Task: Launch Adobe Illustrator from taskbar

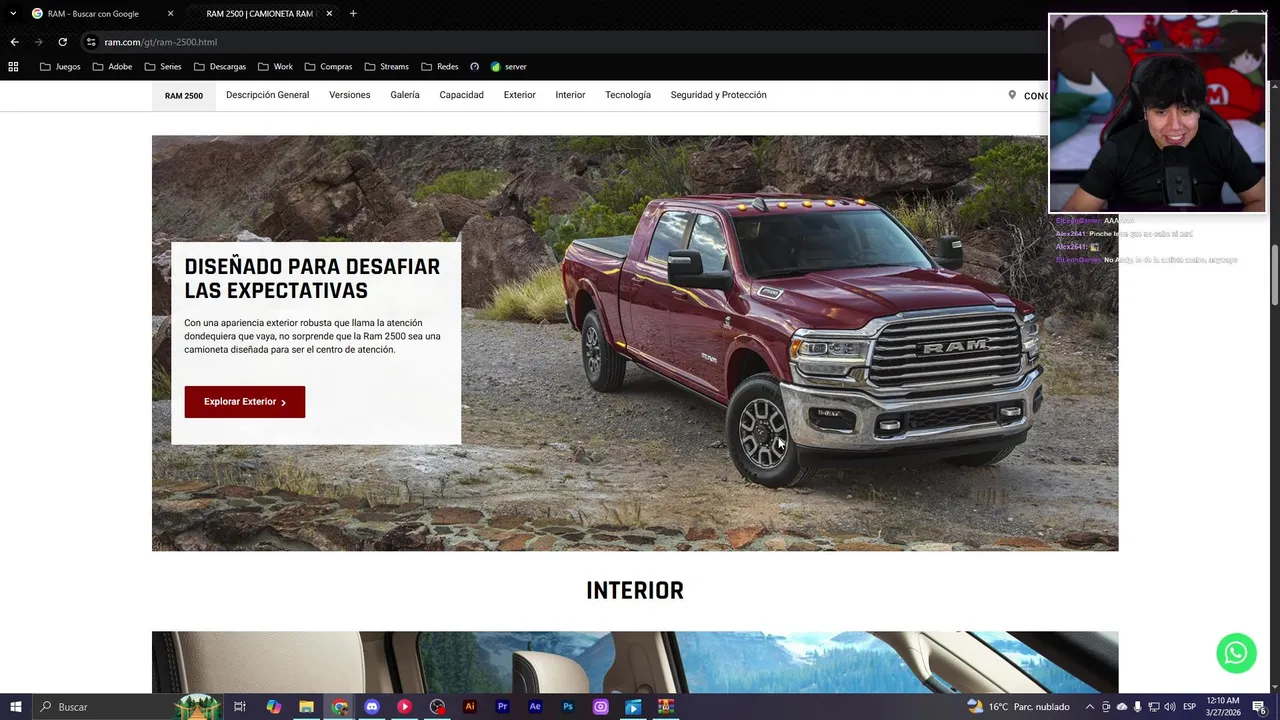Action: coord(470,707)
